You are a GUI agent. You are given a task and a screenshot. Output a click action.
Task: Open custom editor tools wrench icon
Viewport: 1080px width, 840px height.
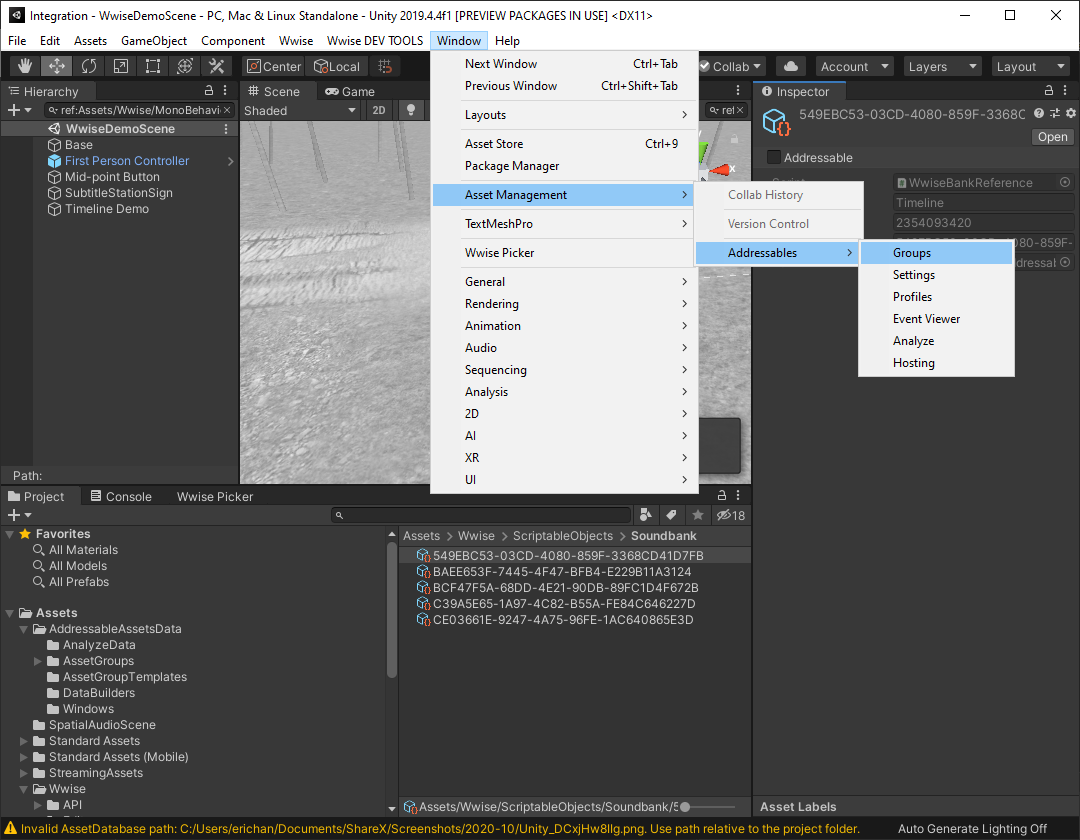pos(216,66)
